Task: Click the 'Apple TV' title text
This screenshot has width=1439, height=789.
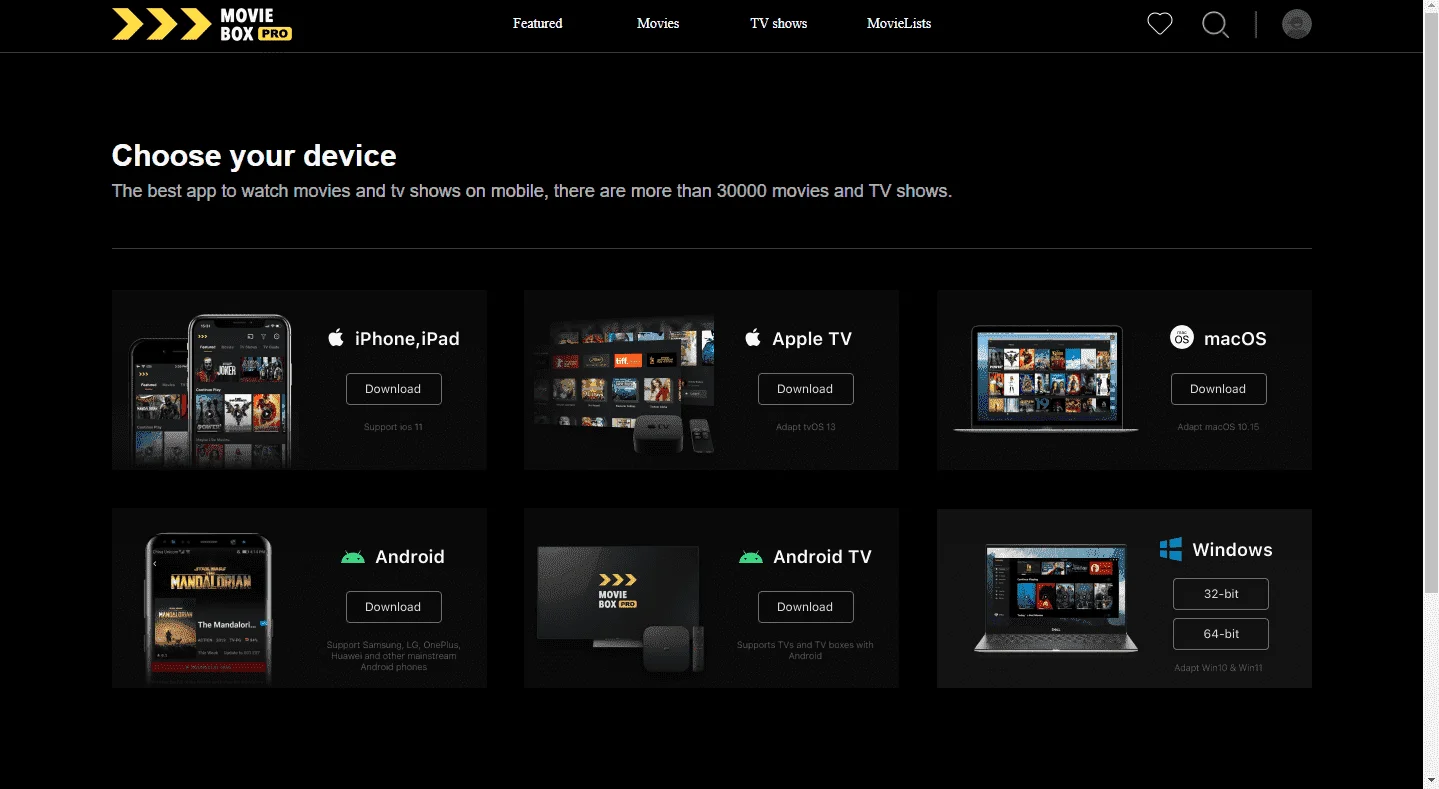Action: (812, 339)
